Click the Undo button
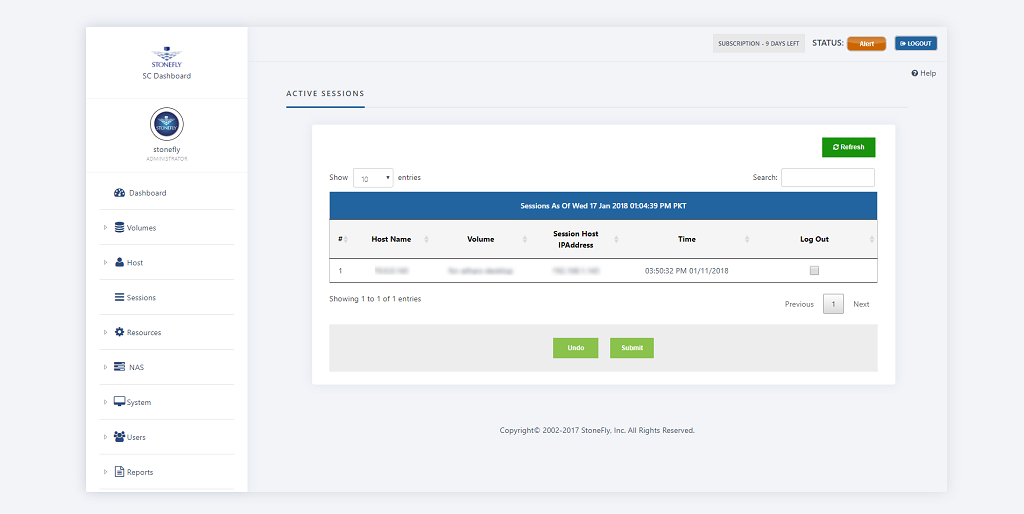Viewport: 1024px width, 514px height. coord(575,348)
